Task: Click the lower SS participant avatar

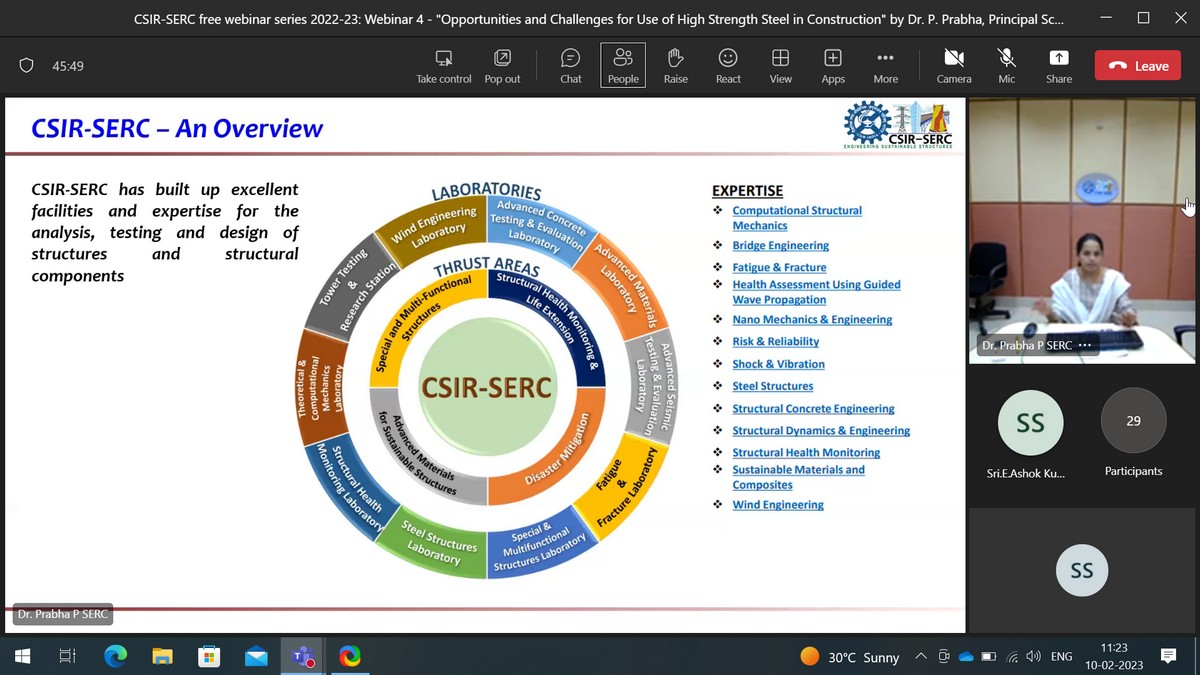Action: [1082, 570]
